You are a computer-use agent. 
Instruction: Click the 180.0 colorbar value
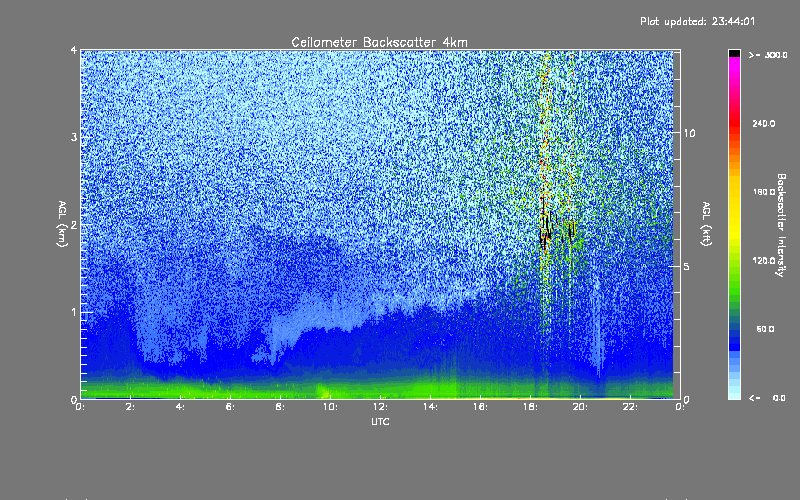point(764,192)
